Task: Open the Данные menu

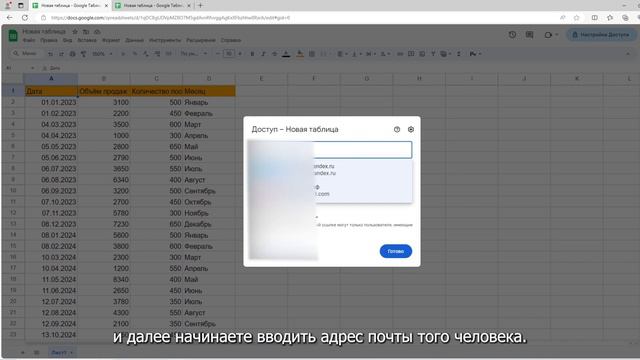Action: 134,40
